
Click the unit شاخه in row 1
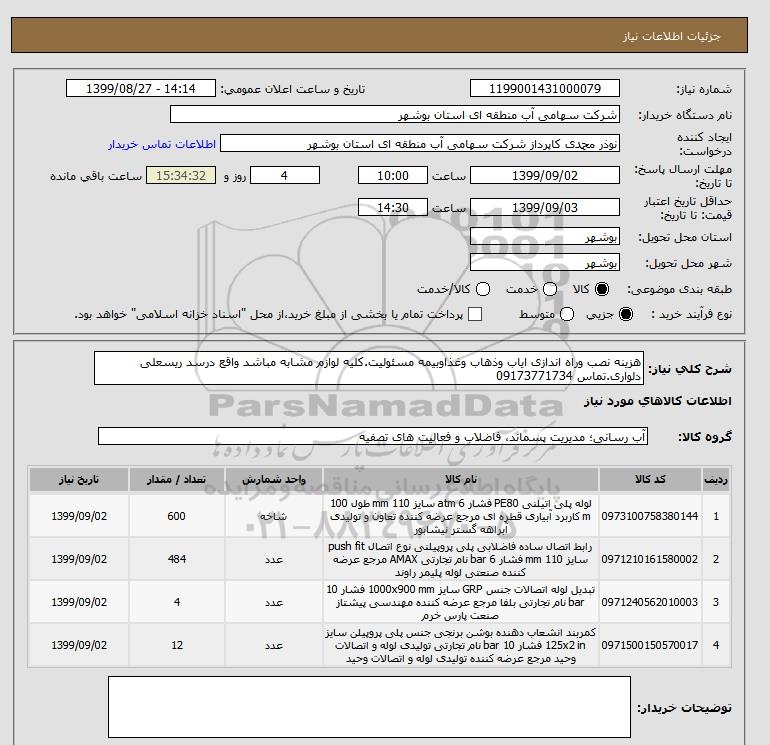tap(274, 516)
